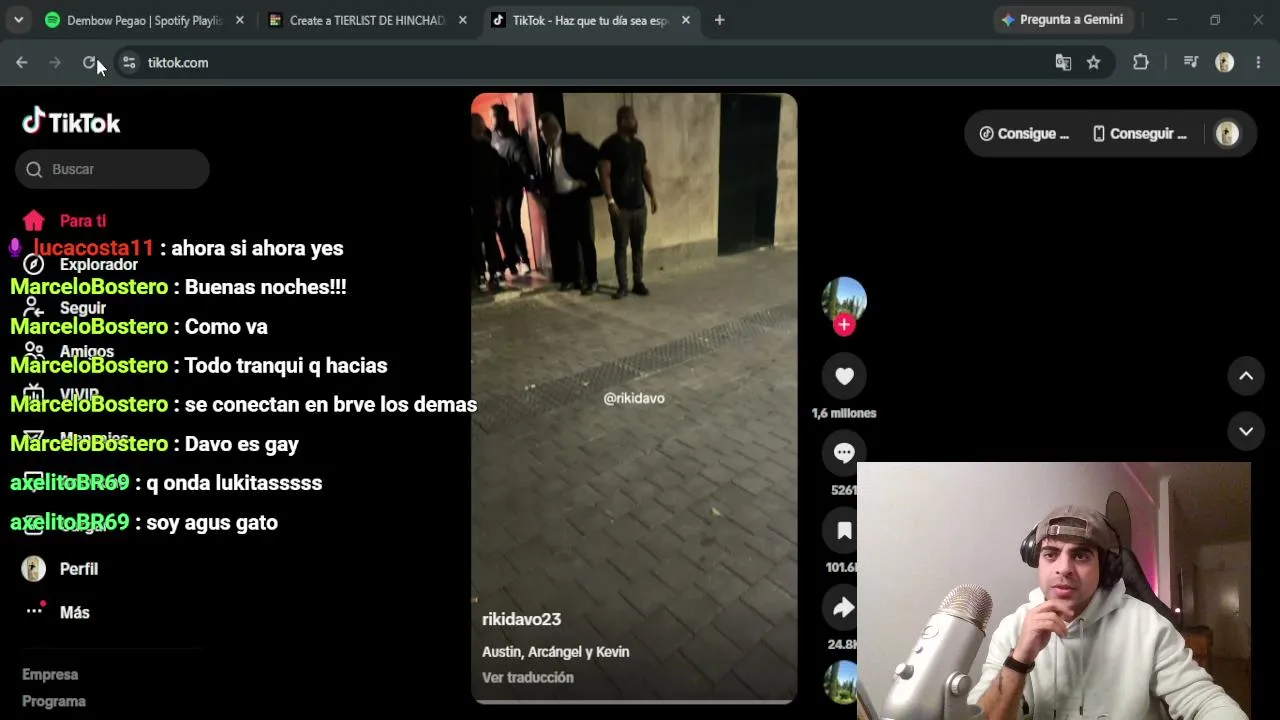Open the Explorador compass icon
1280x720 pixels.
34,264
